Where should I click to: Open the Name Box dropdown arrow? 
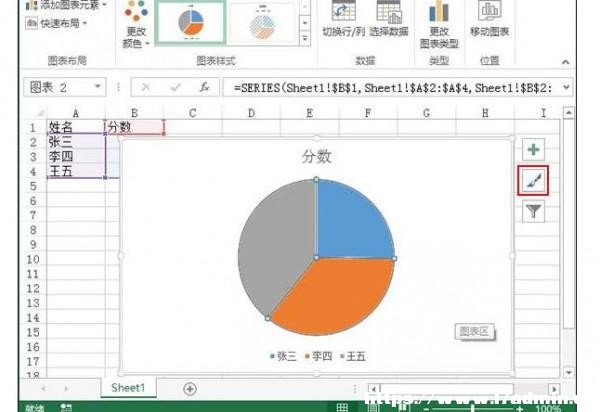click(x=98, y=87)
